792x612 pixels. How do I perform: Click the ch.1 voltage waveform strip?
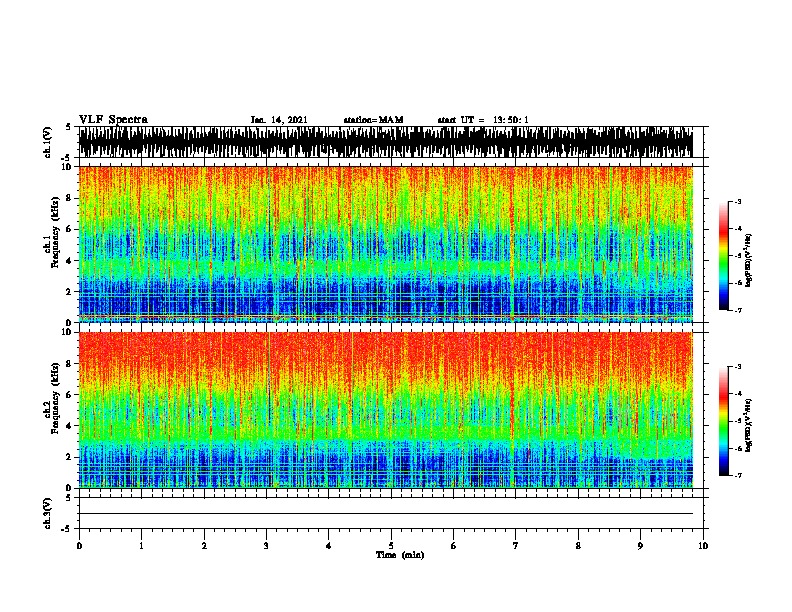click(386, 142)
